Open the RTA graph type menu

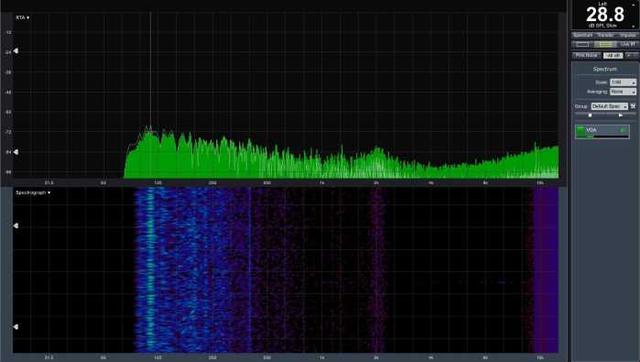[22, 18]
